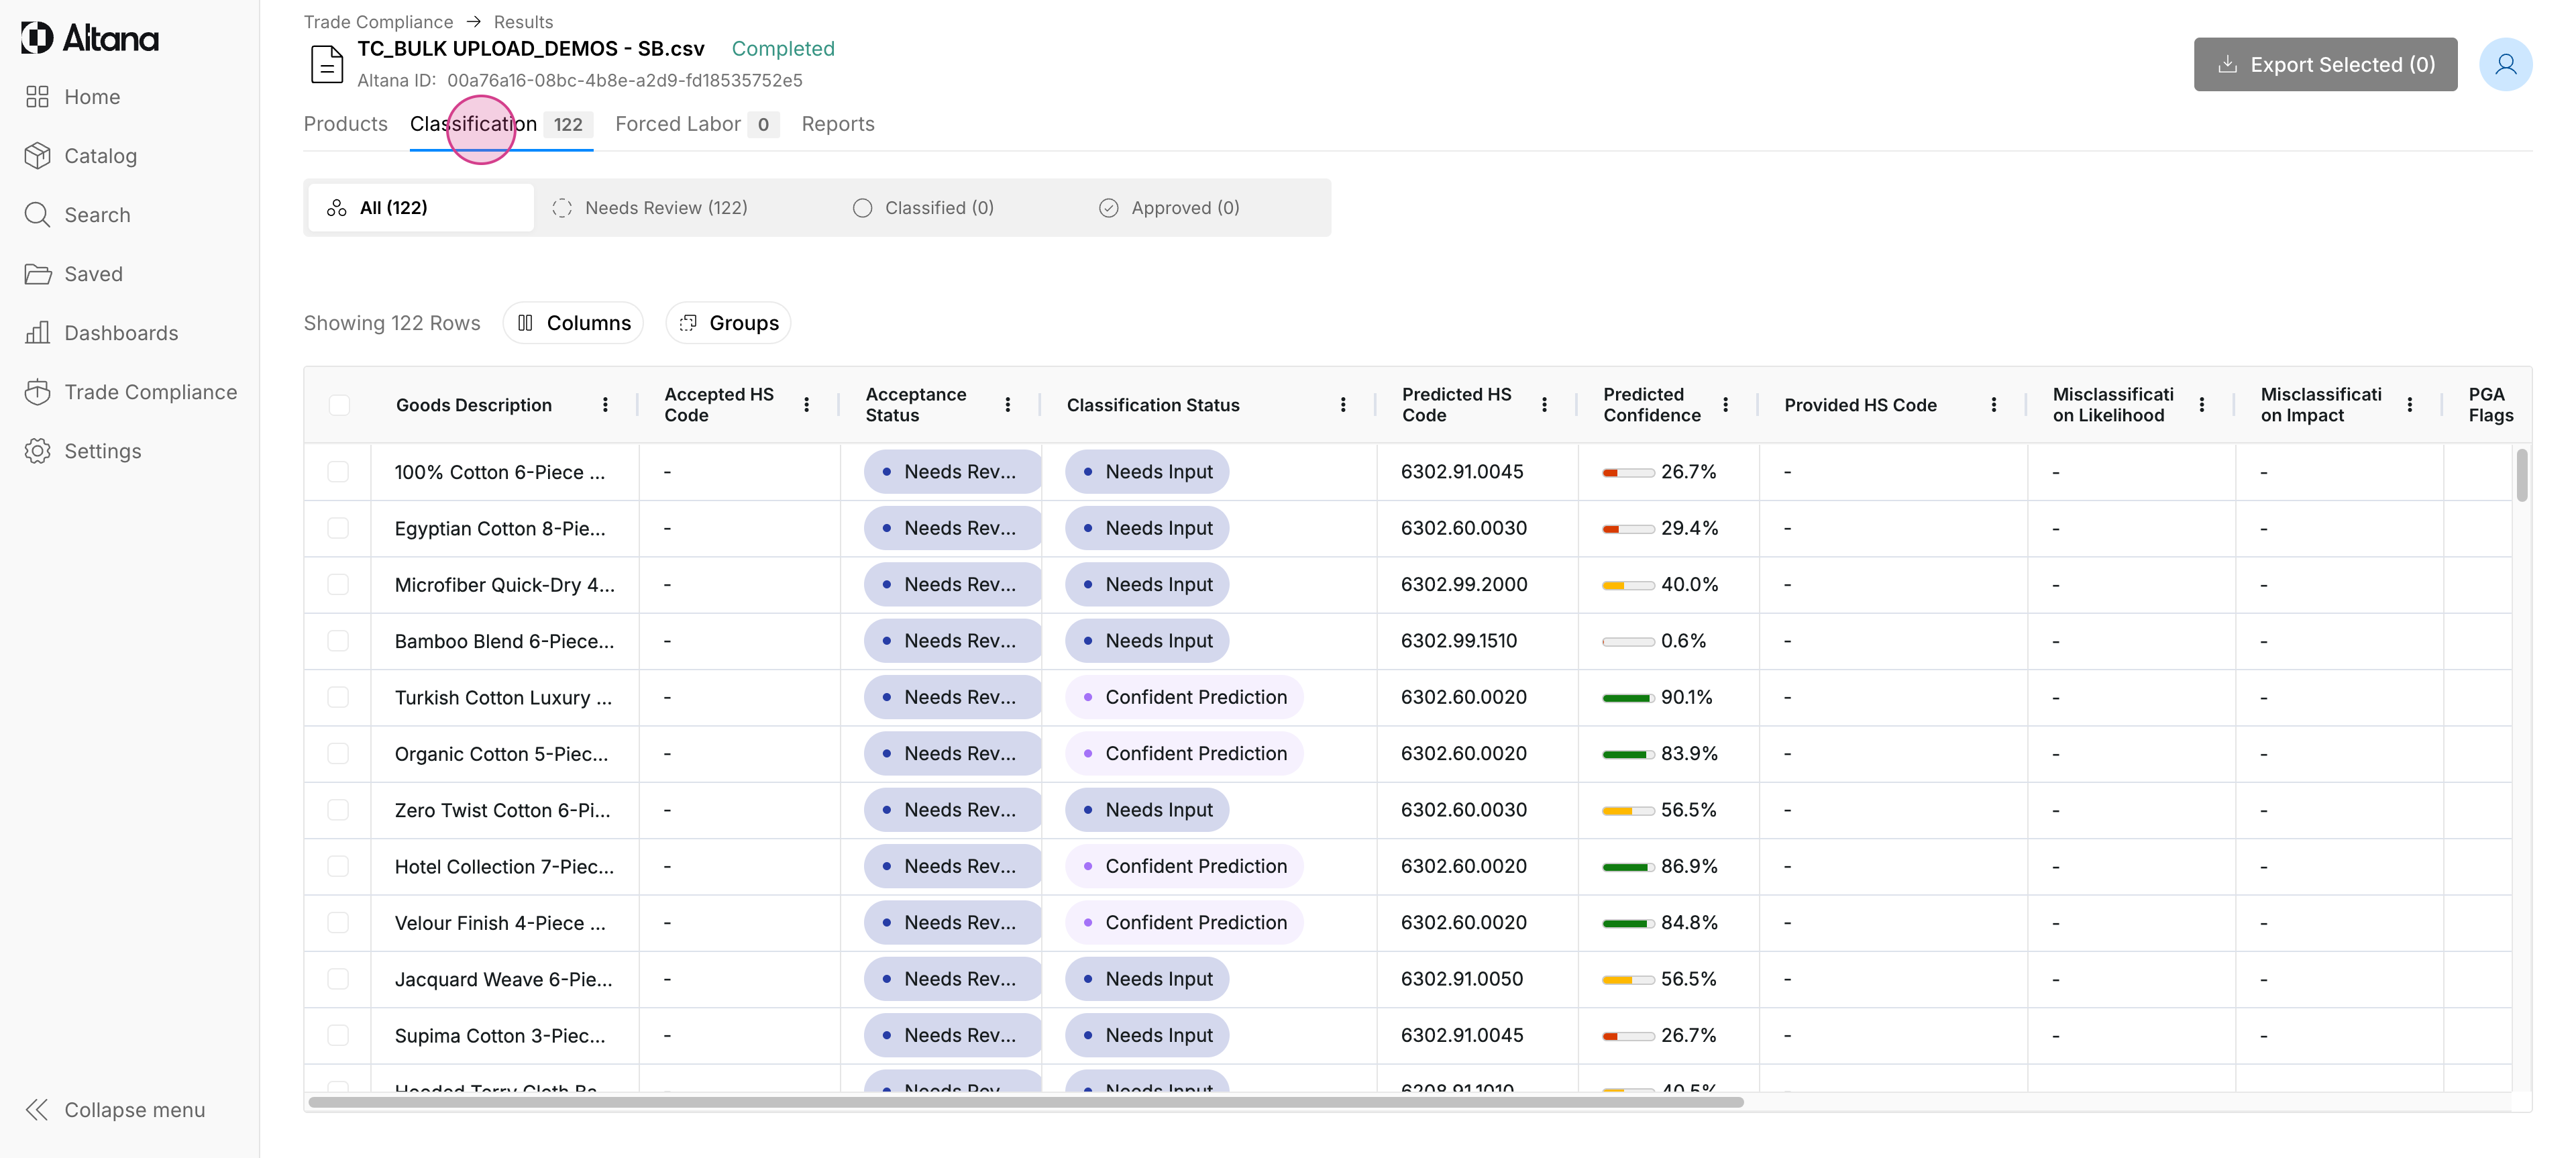Tick the select-all header checkbox
Screen dimensions: 2576x1158
click(x=339, y=405)
